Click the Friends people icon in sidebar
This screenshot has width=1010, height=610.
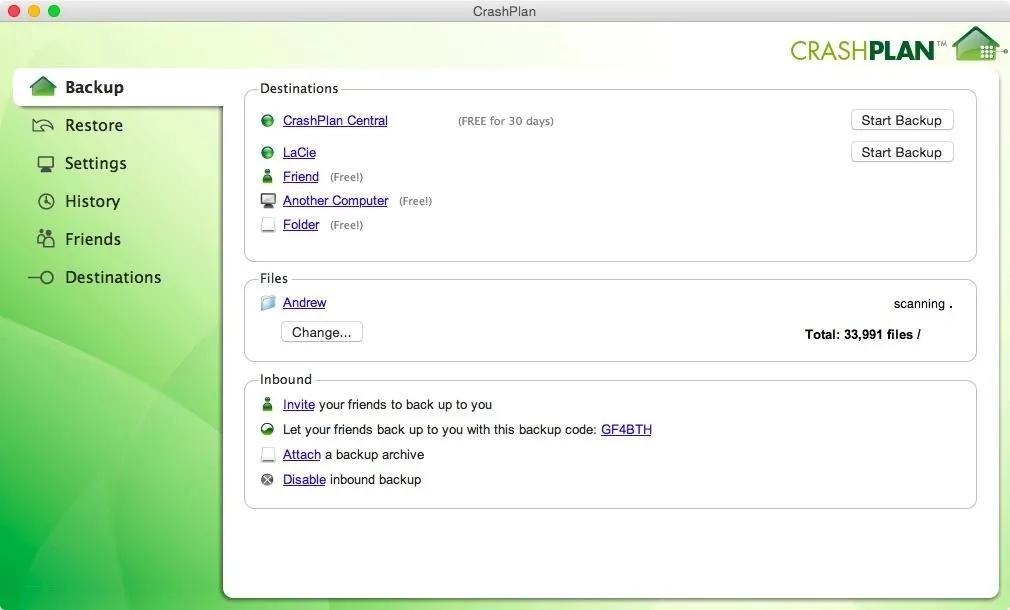pyautogui.click(x=46, y=238)
